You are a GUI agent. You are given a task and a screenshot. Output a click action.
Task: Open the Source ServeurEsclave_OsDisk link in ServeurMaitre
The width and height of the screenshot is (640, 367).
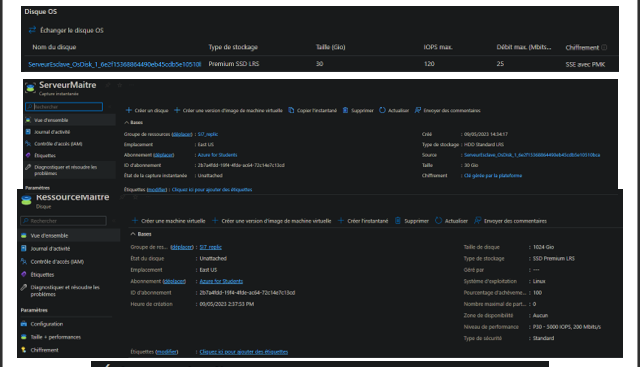(532, 155)
